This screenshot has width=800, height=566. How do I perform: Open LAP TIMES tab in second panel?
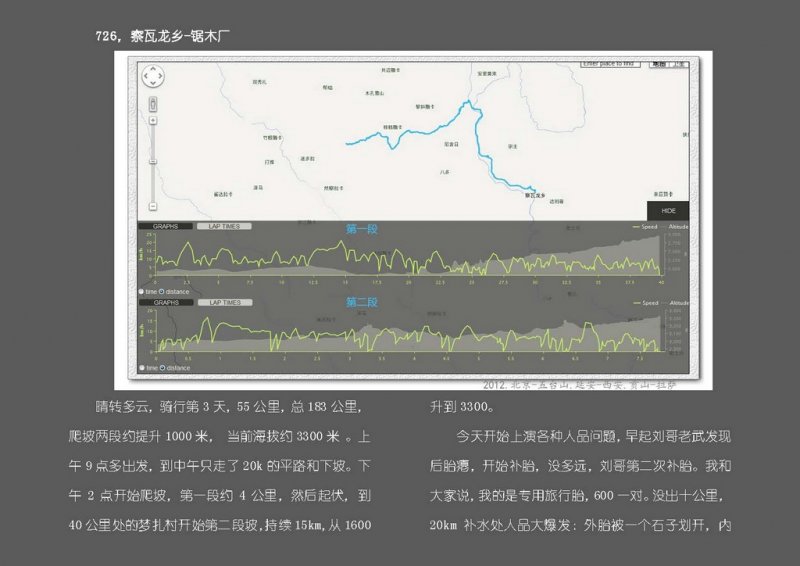pos(224,302)
